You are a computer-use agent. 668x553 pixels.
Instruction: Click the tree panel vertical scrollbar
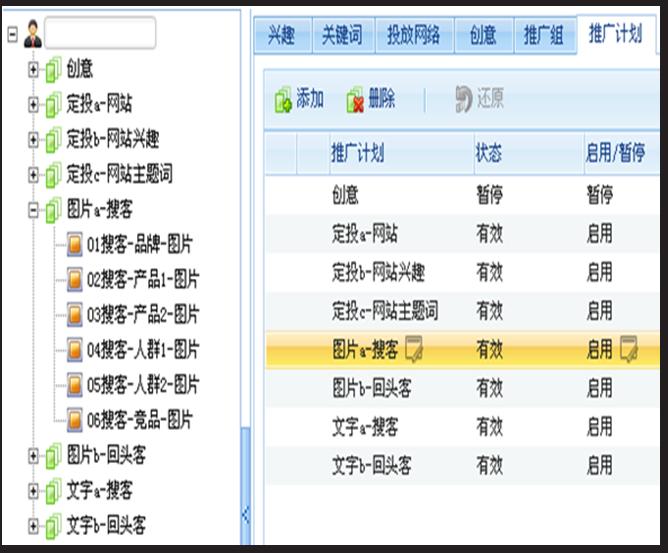[x=245, y=486]
